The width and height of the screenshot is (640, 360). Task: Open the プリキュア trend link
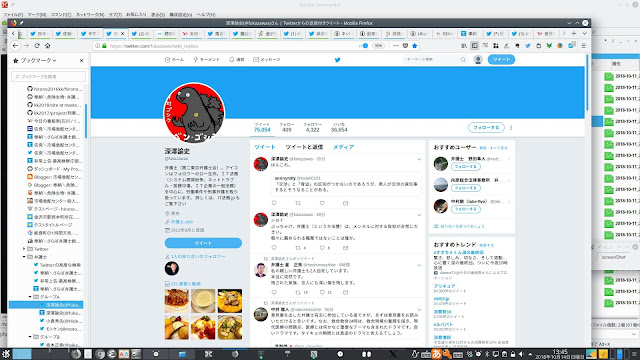444,286
